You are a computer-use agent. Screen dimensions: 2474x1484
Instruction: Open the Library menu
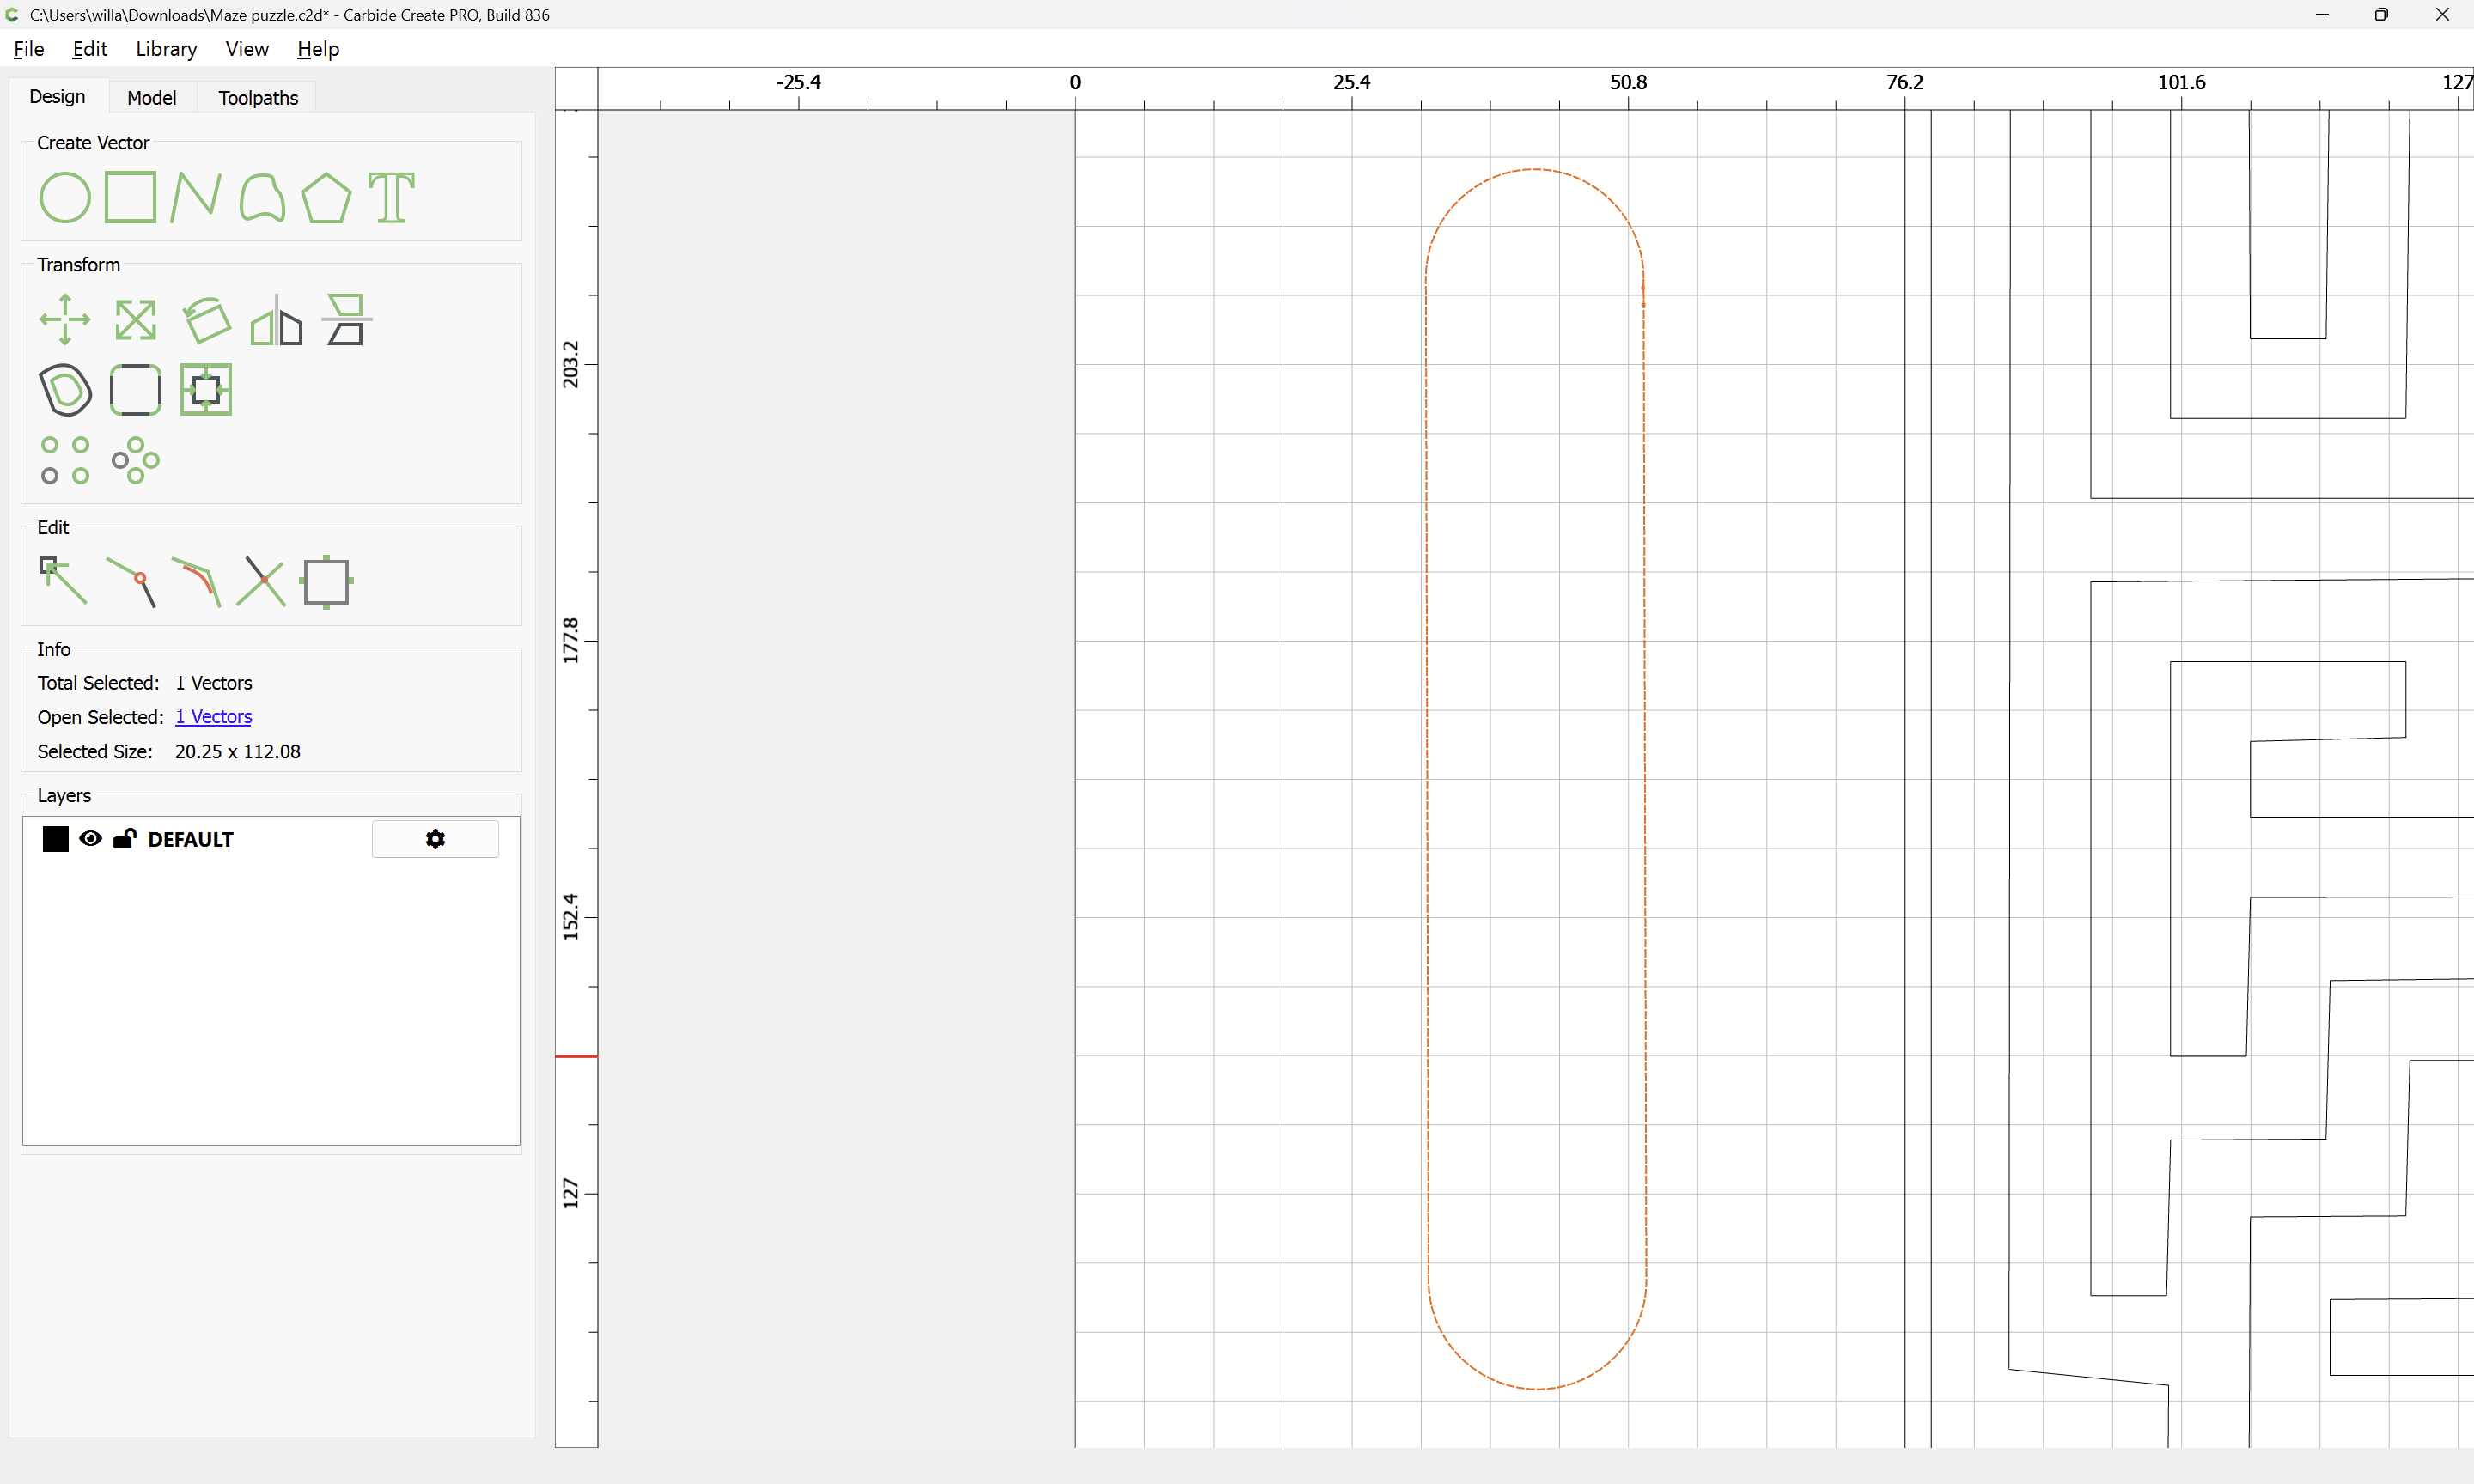(x=166, y=48)
